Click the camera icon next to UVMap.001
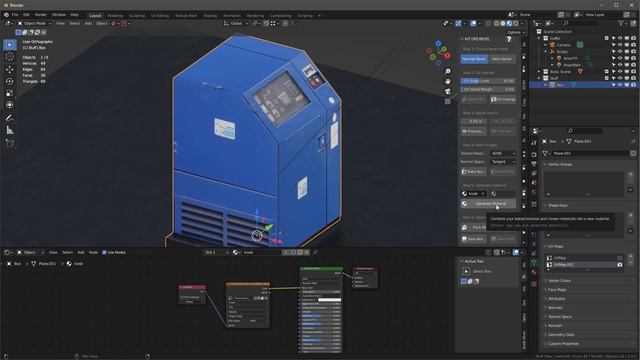This screenshot has width=640, height=360. (x=620, y=264)
